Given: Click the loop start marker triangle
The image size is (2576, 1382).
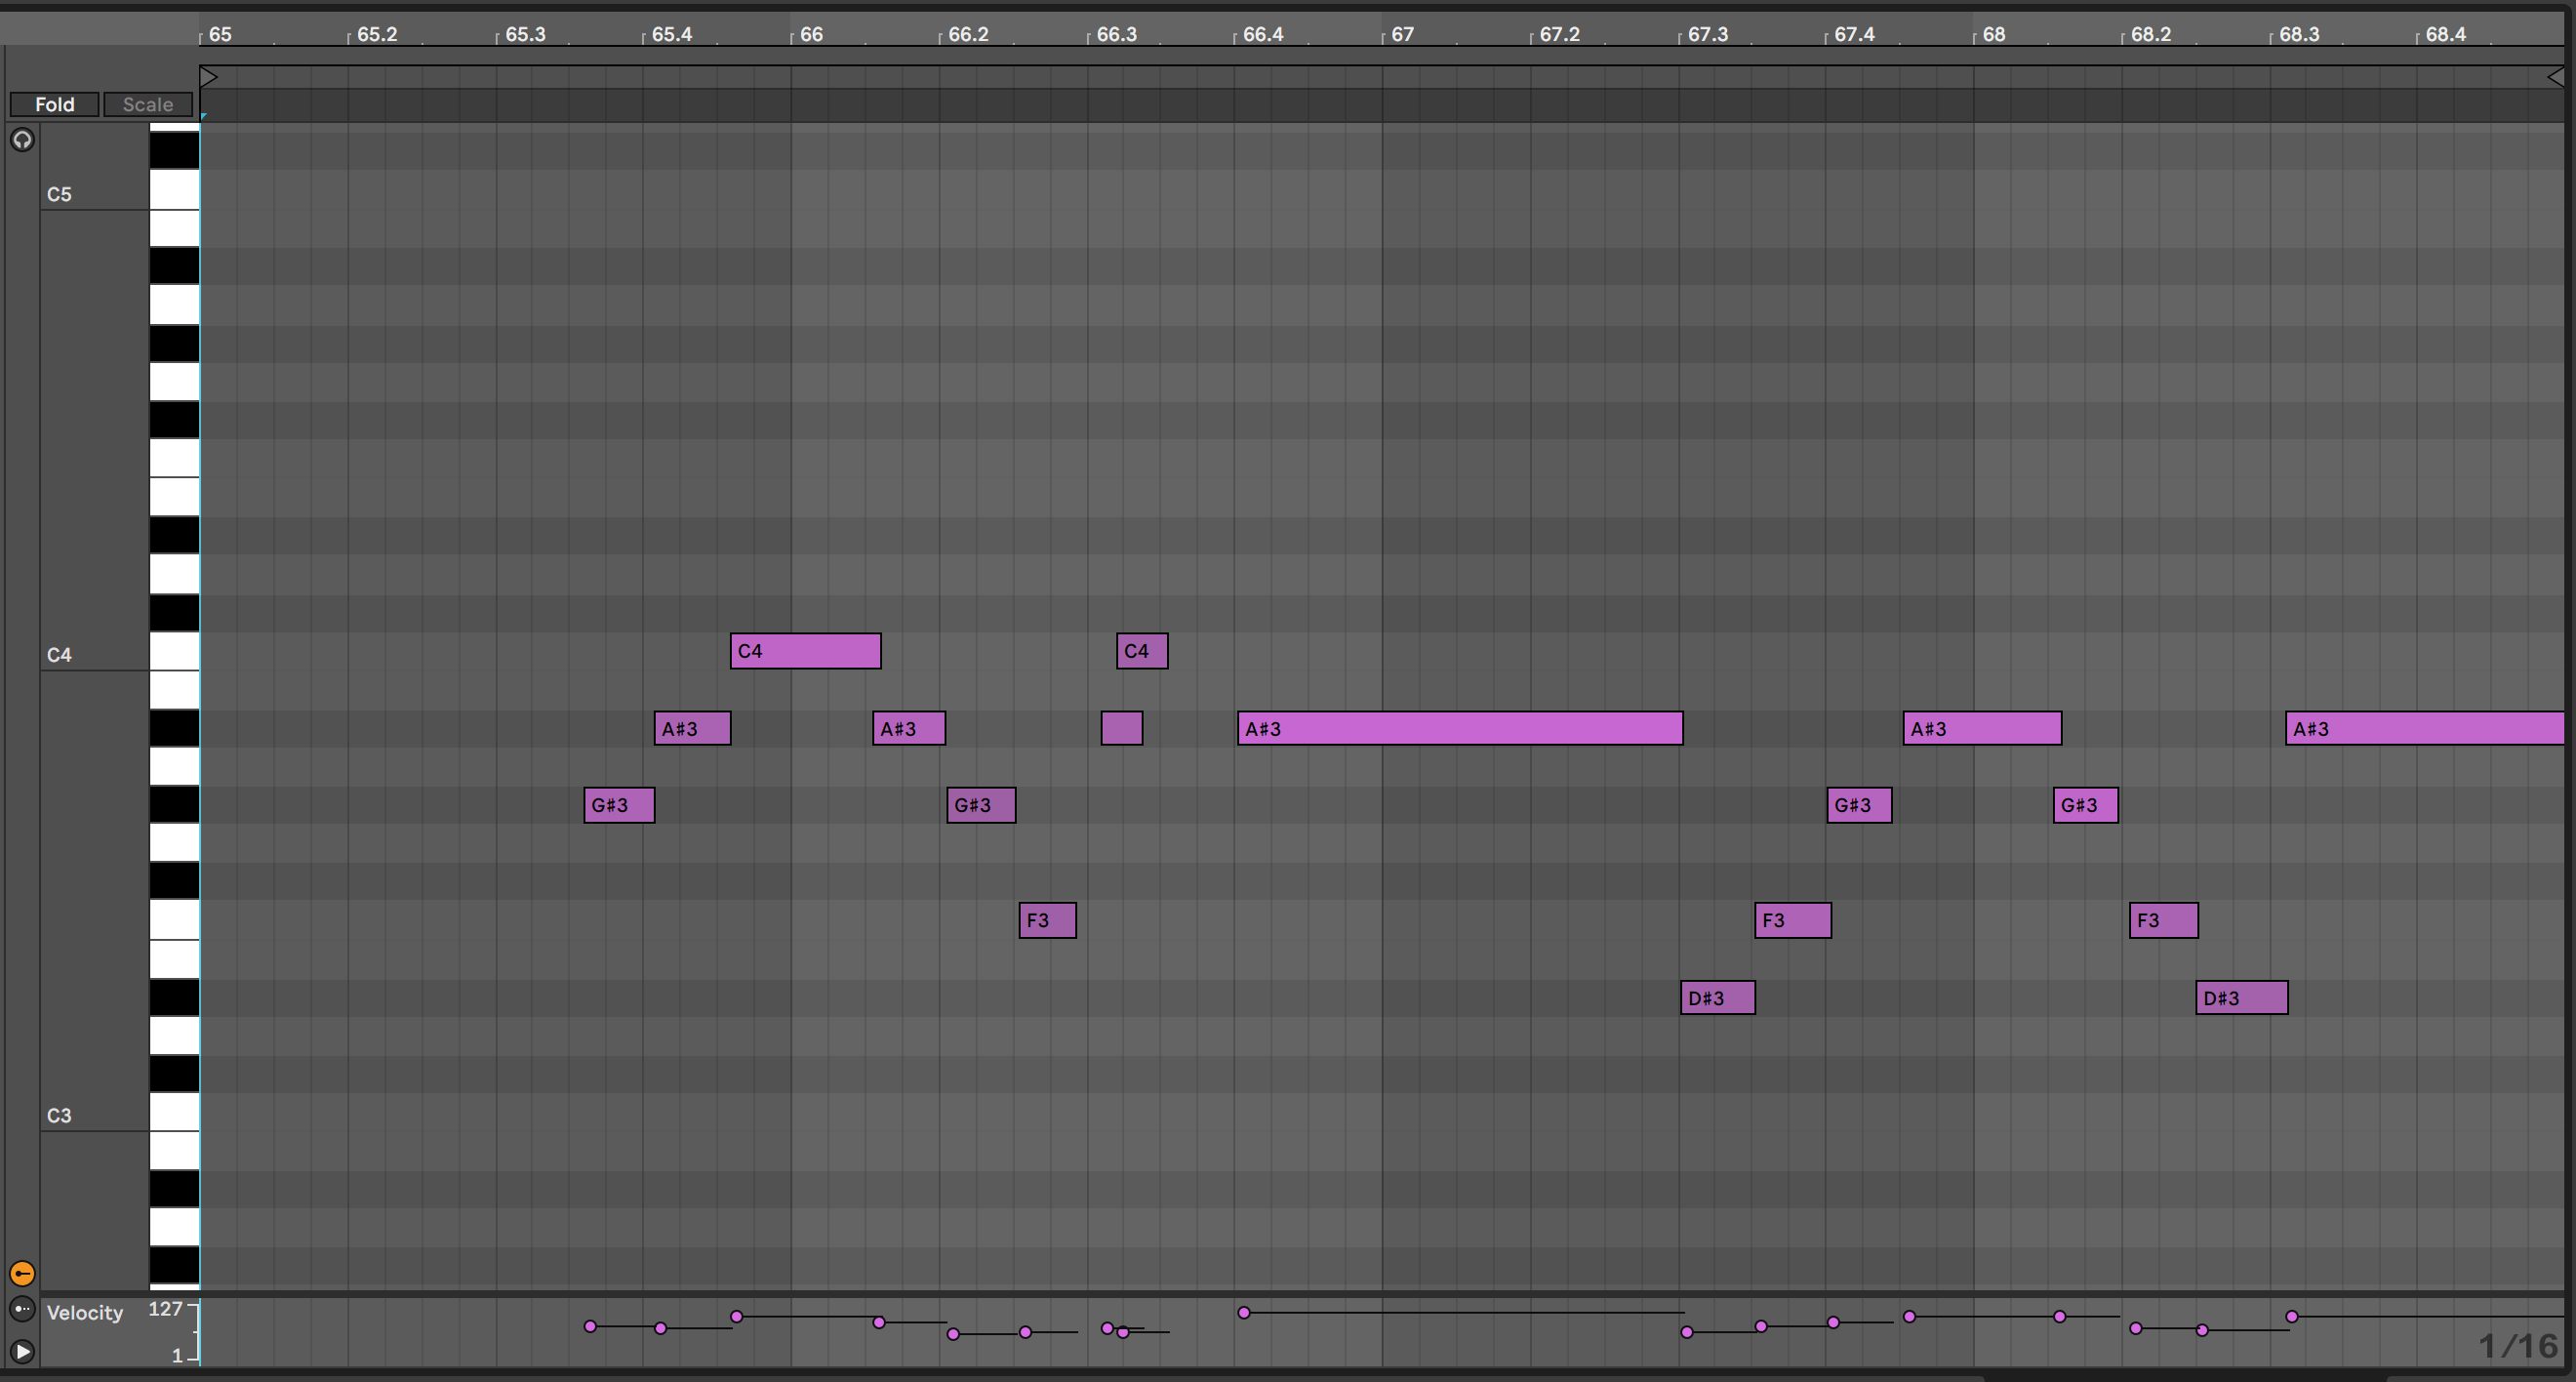Looking at the screenshot, I should pos(209,77).
